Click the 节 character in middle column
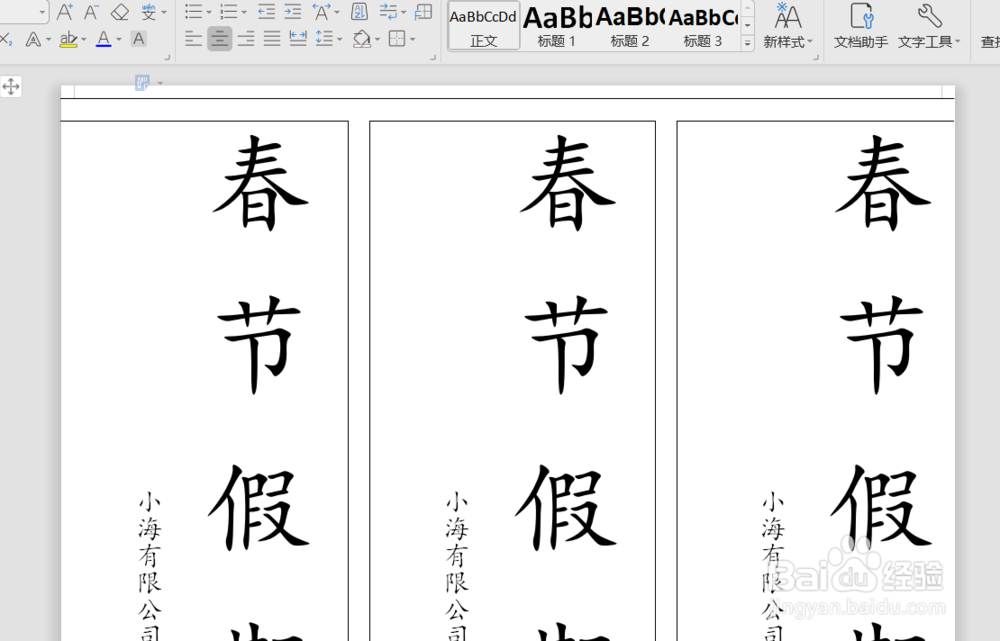The width and height of the screenshot is (1000, 641). (x=566, y=344)
